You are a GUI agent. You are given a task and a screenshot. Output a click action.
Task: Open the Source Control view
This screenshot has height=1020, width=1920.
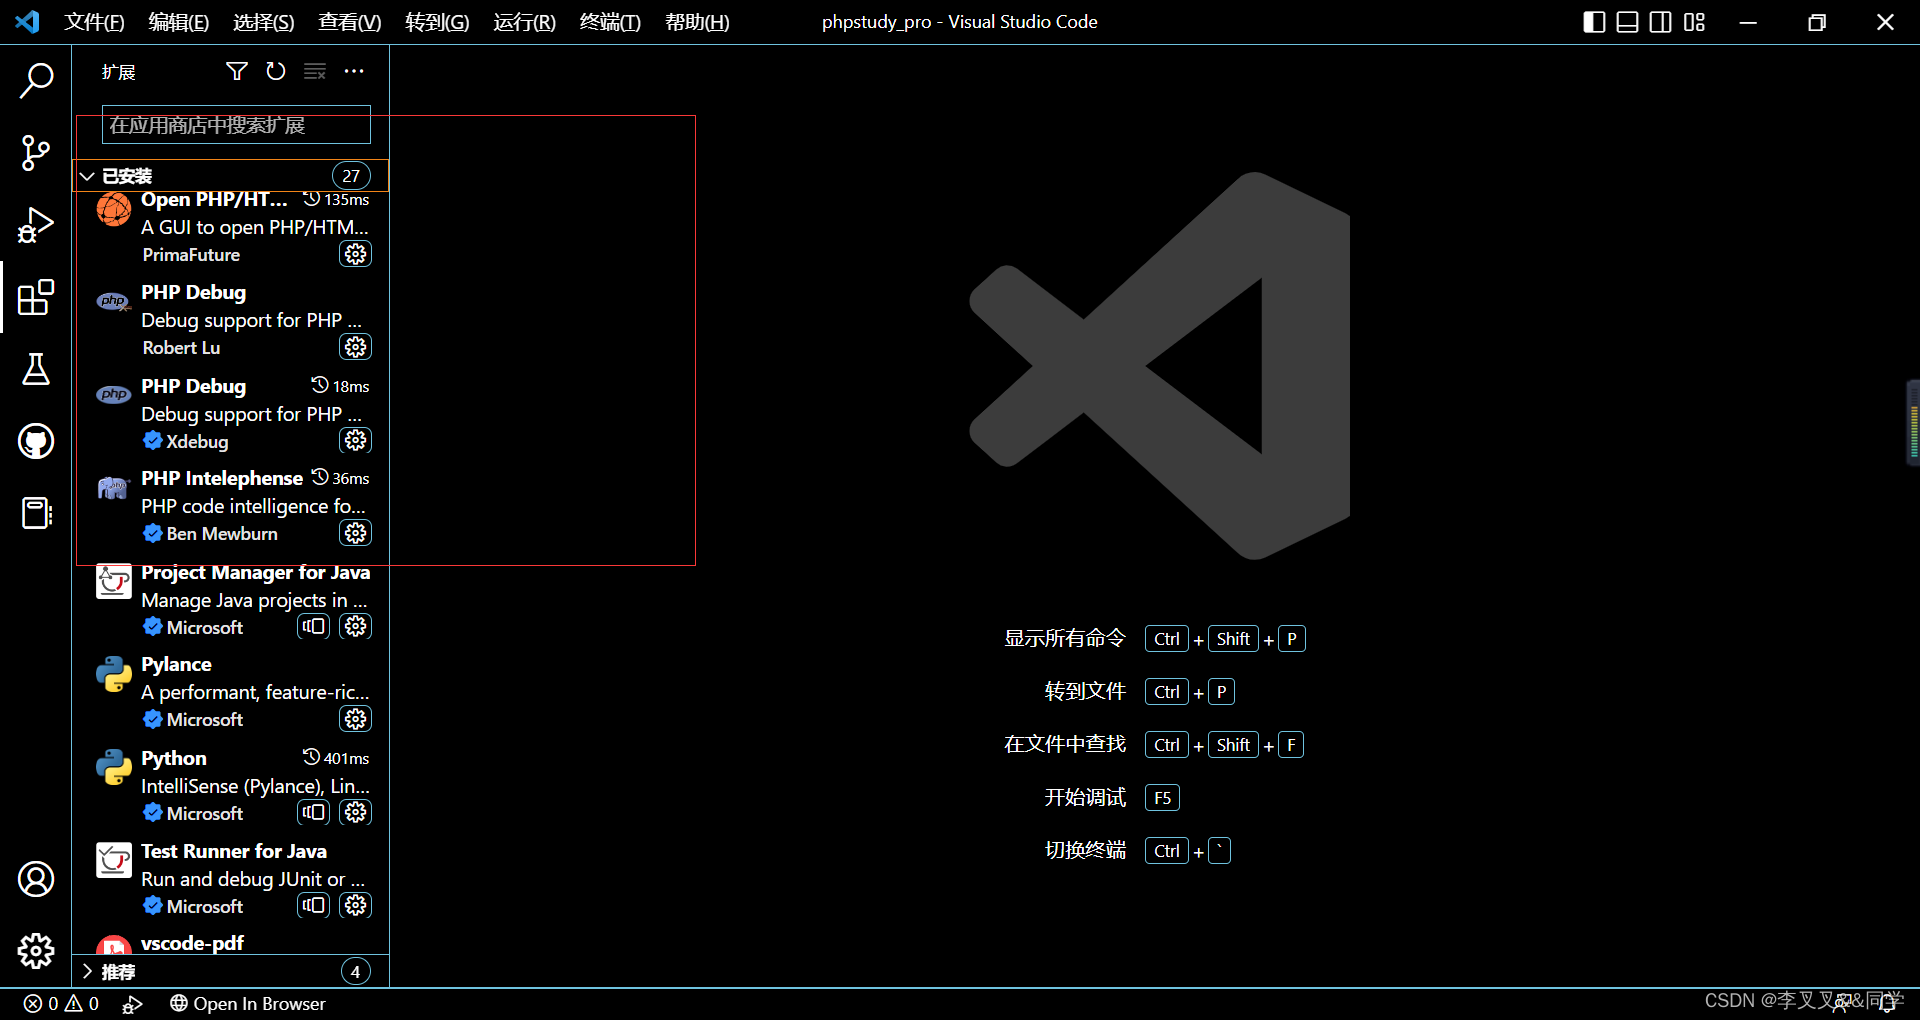[x=36, y=152]
